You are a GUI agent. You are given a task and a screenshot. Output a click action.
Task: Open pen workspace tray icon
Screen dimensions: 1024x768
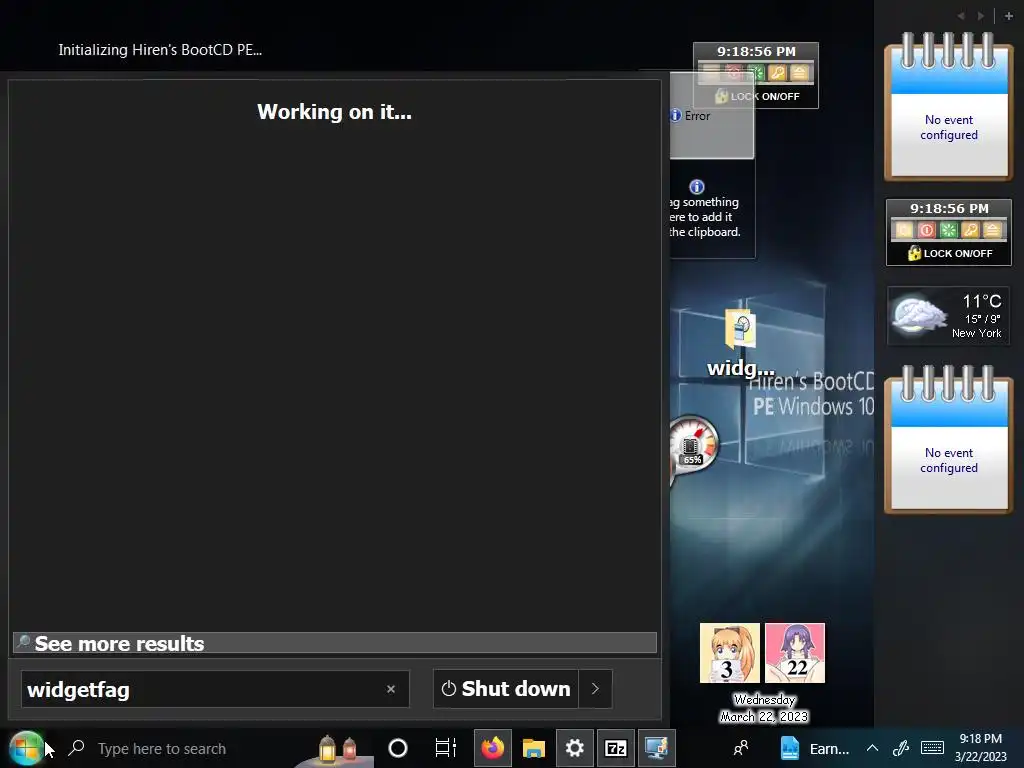coord(901,748)
